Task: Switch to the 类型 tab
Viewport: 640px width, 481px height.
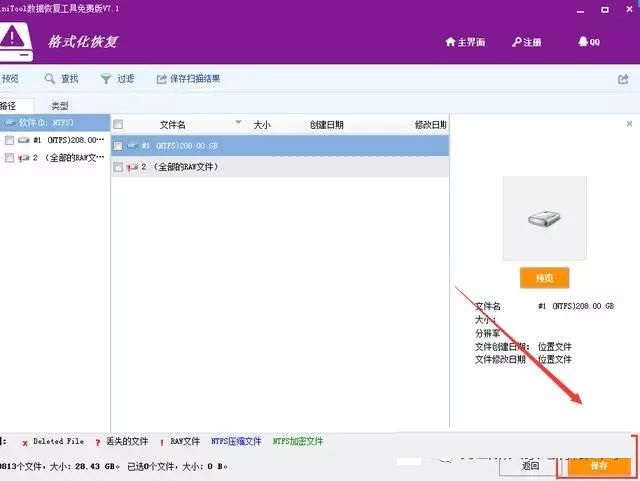Action: coord(60,106)
